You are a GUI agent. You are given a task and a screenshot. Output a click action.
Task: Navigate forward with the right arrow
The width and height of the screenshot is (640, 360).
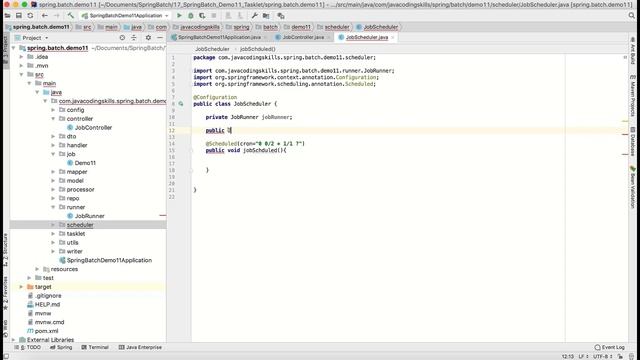coord(56,16)
